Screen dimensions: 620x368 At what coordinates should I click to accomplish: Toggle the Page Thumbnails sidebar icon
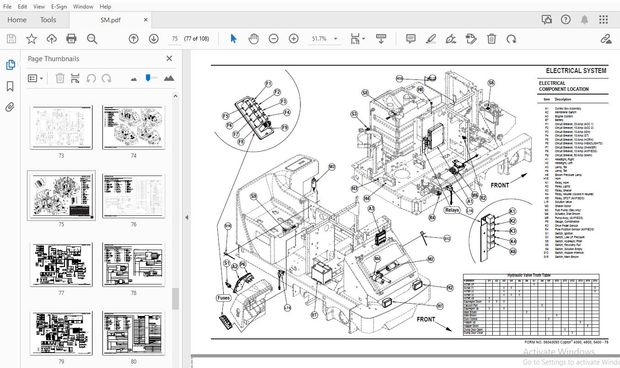click(x=10, y=65)
